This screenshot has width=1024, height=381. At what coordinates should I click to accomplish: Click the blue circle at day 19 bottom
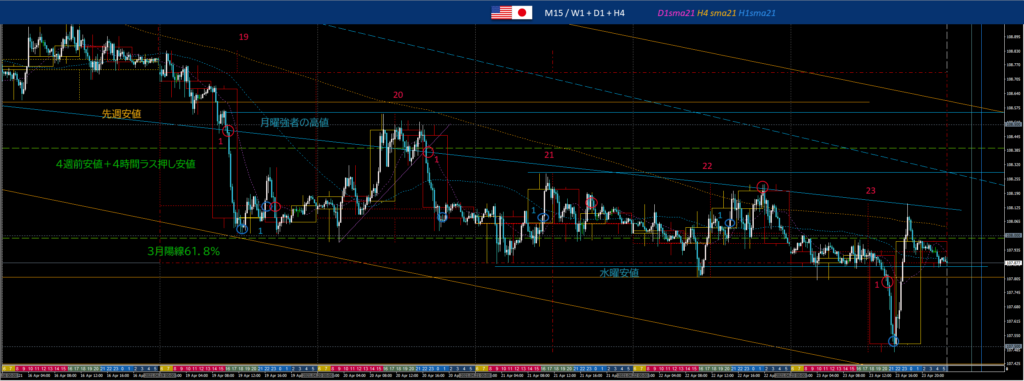click(242, 229)
